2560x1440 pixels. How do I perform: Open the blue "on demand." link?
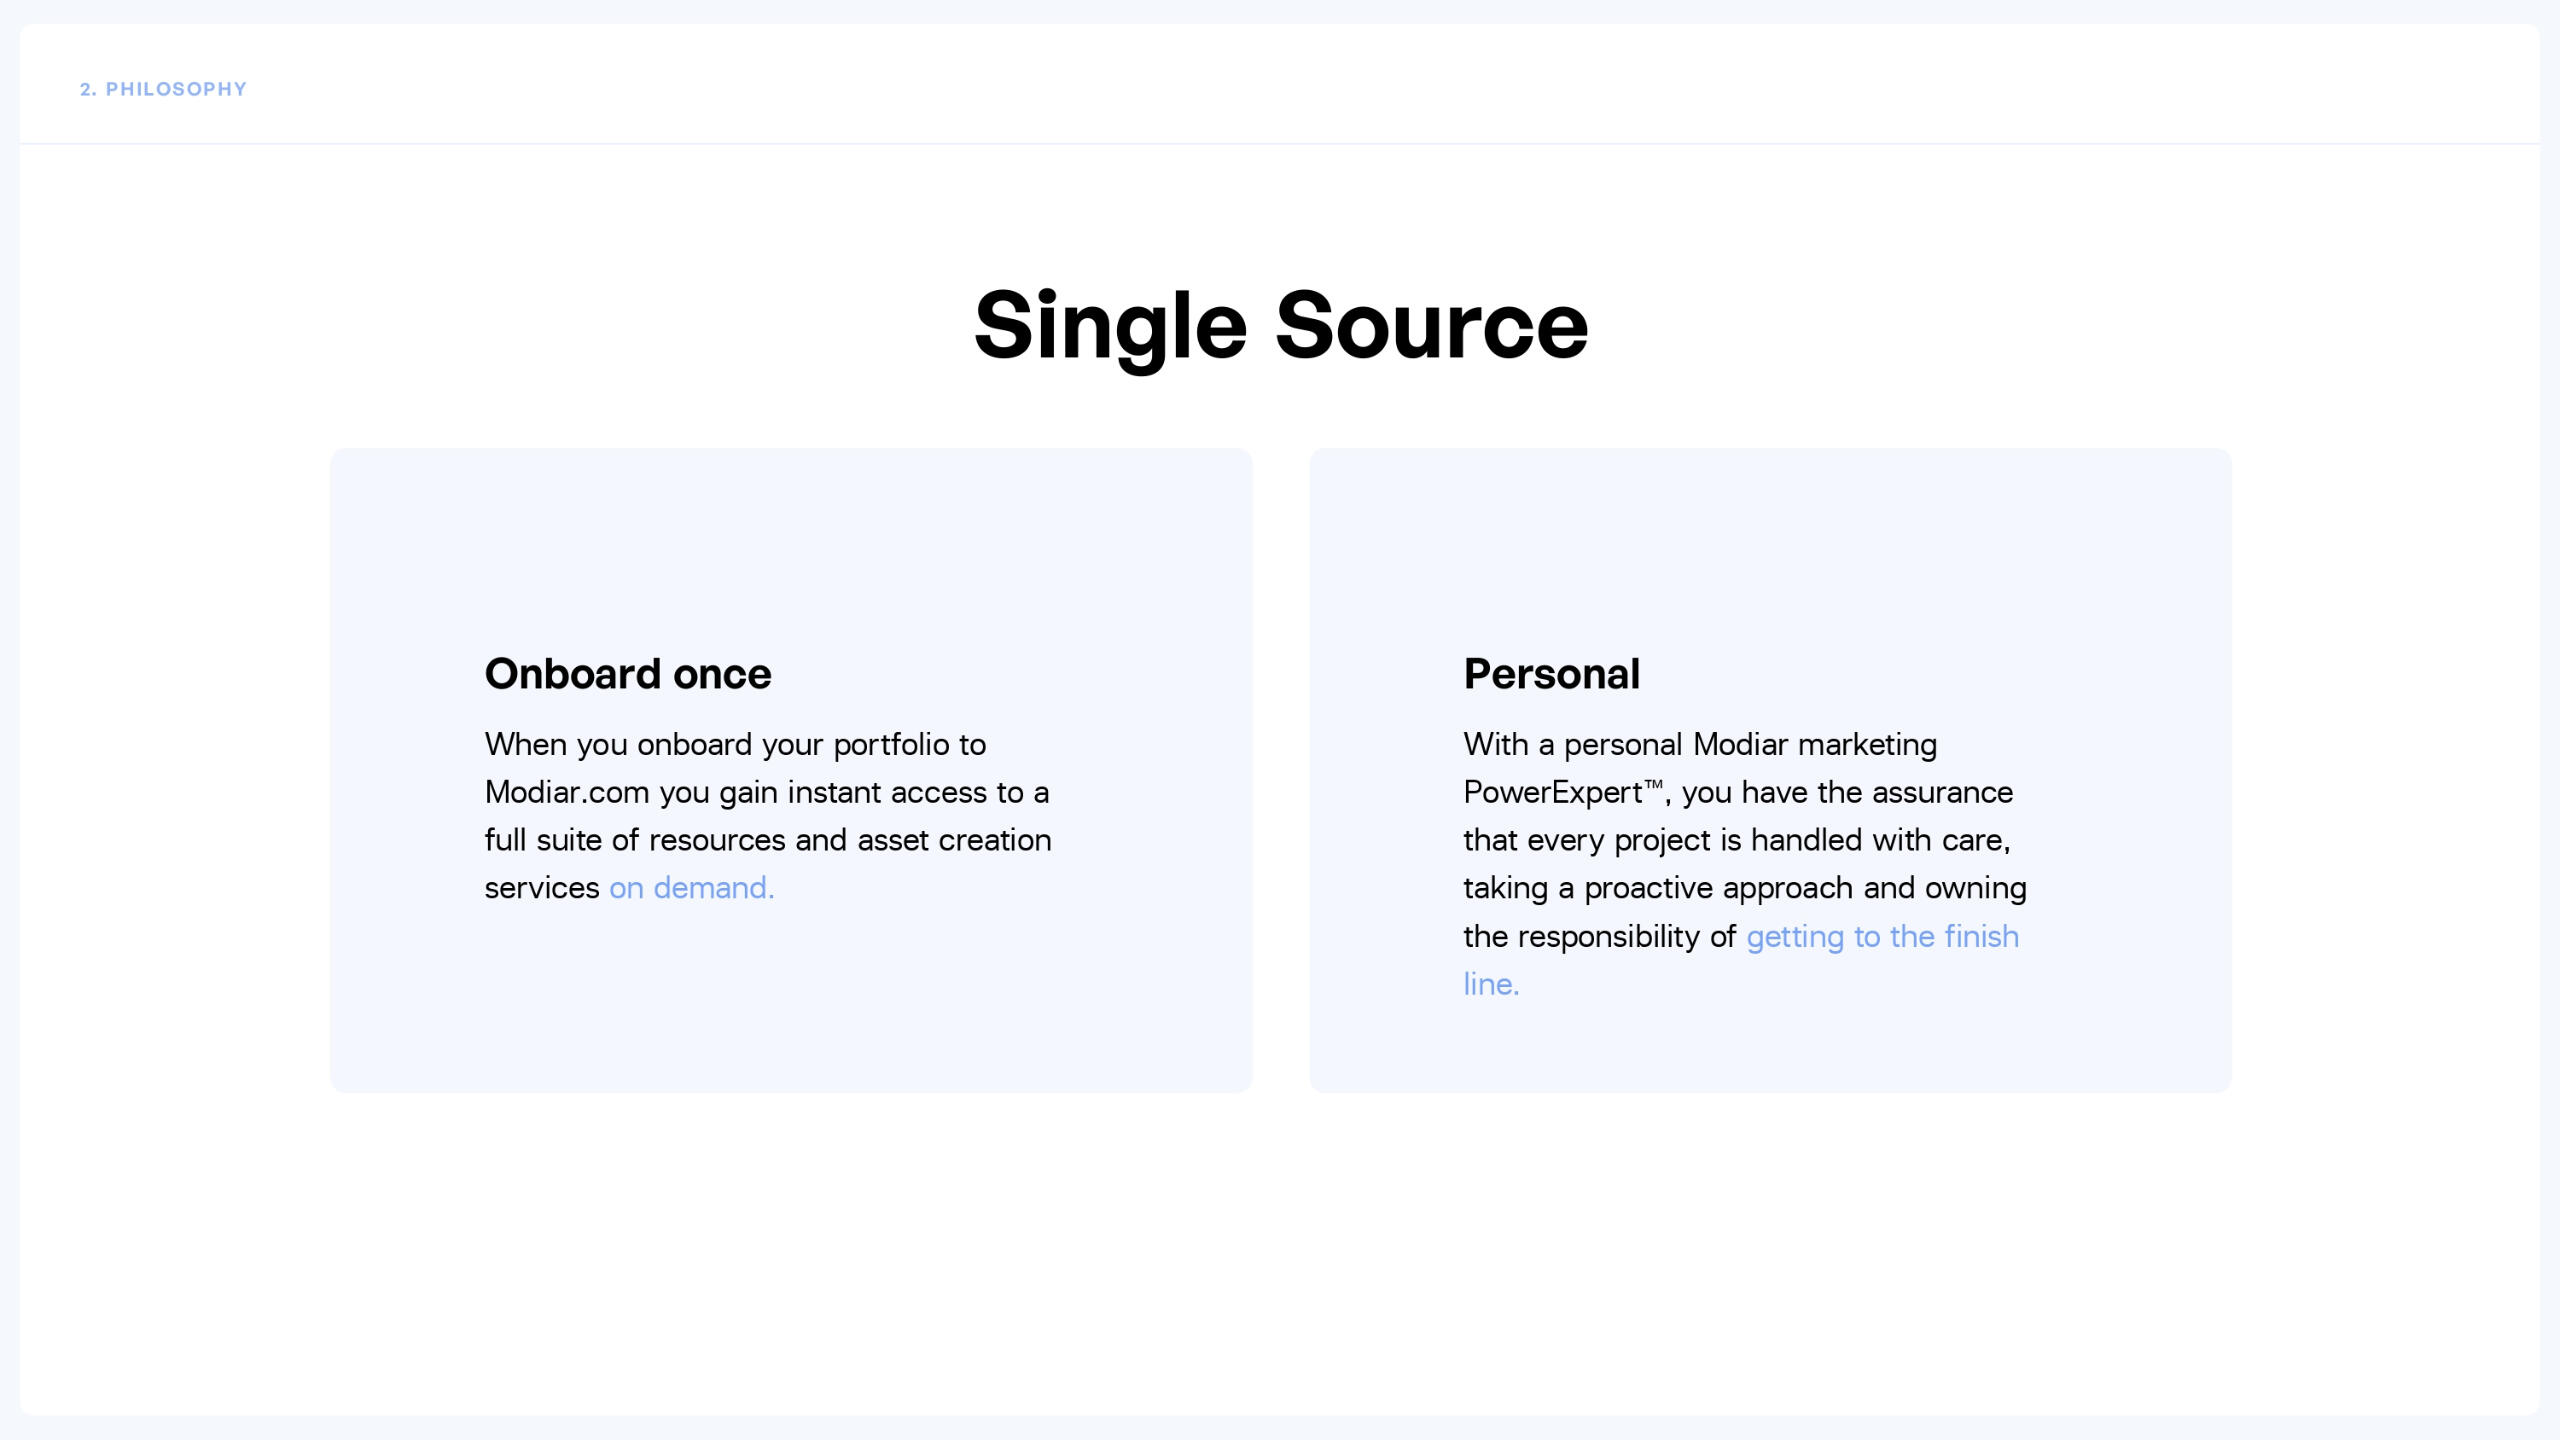(691, 888)
